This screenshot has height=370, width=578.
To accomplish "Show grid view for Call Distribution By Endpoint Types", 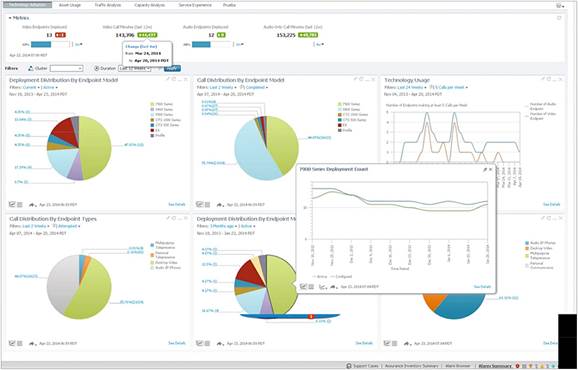I will [20, 343].
